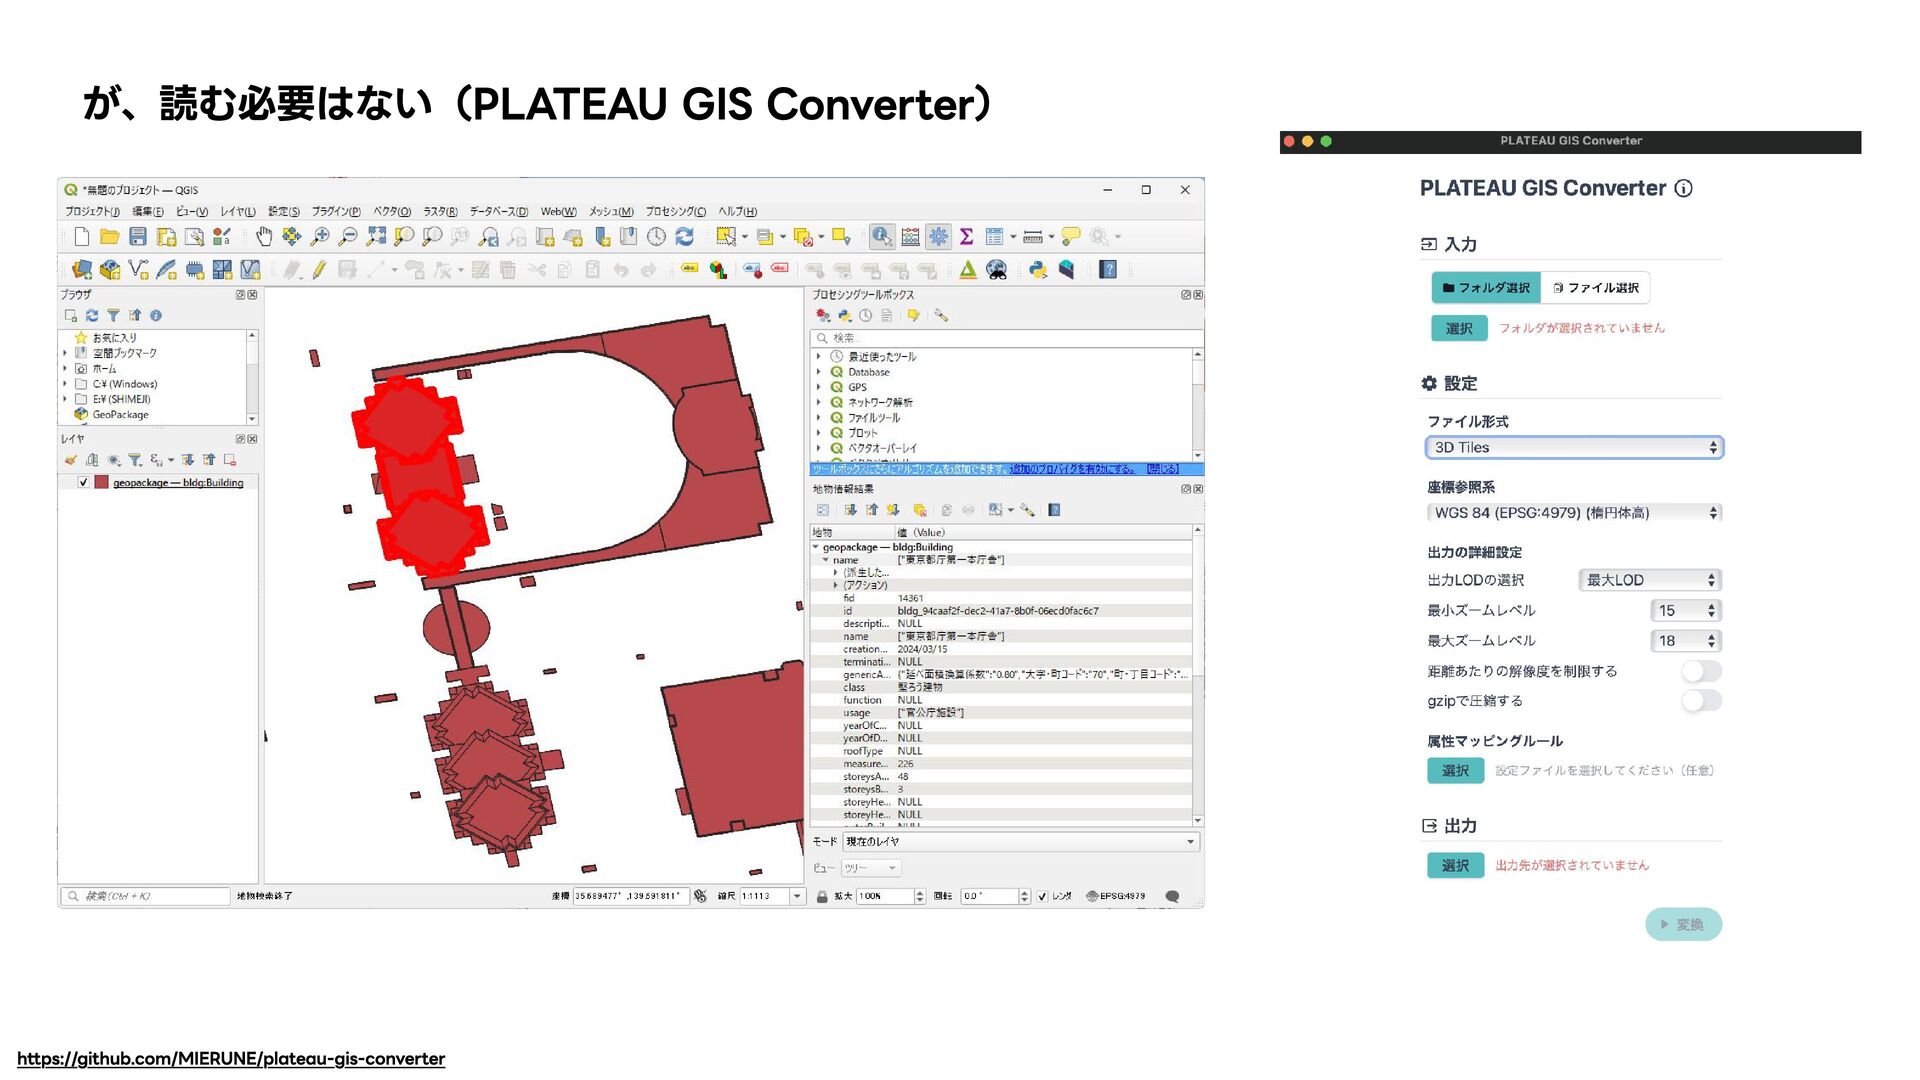Open the レイヤ menu
This screenshot has height=1080, width=1920.
click(238, 212)
